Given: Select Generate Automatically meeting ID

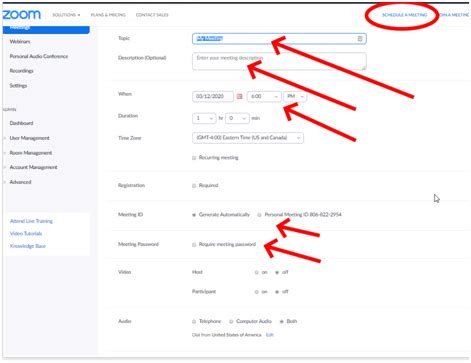Looking at the screenshot, I should tap(194, 215).
